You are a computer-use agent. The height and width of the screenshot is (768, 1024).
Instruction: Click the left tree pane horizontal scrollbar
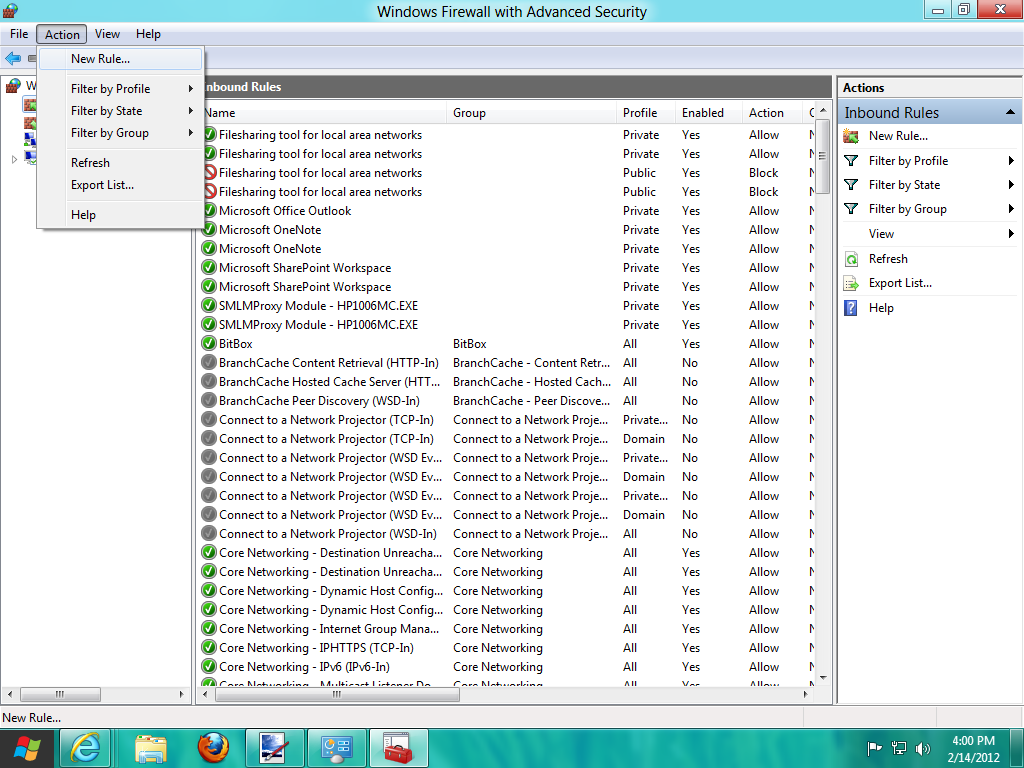coord(60,694)
